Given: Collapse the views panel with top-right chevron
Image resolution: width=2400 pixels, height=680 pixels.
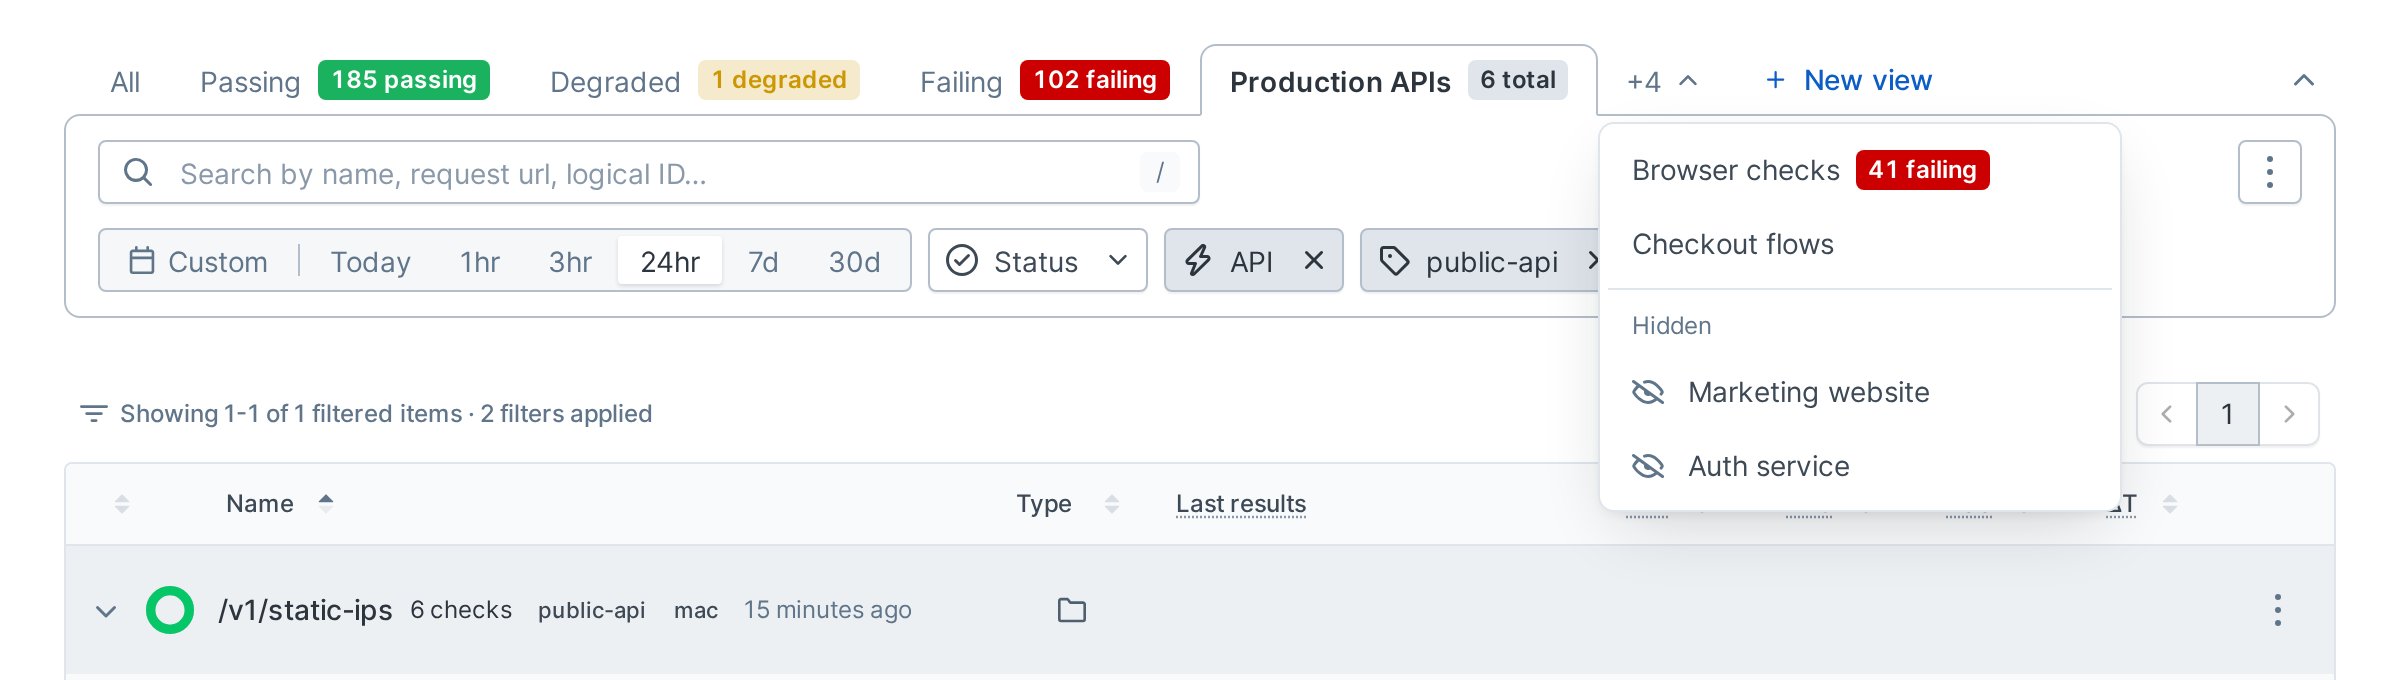Looking at the screenshot, I should point(2303,80).
